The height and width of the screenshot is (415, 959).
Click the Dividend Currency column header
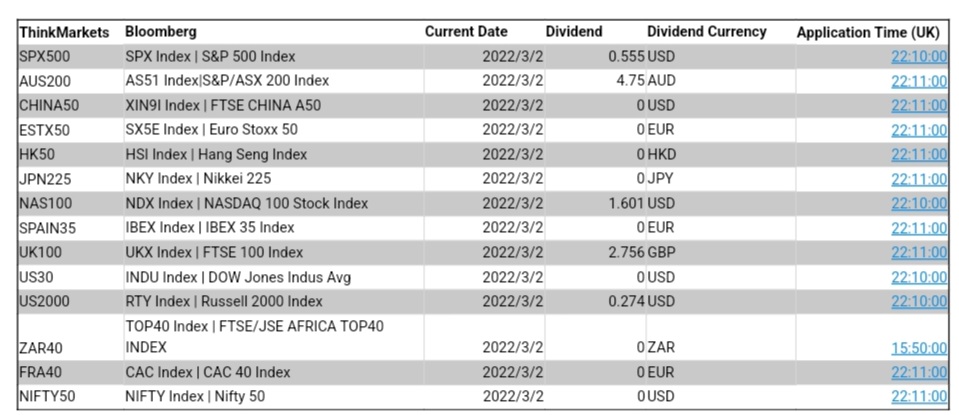coord(706,32)
